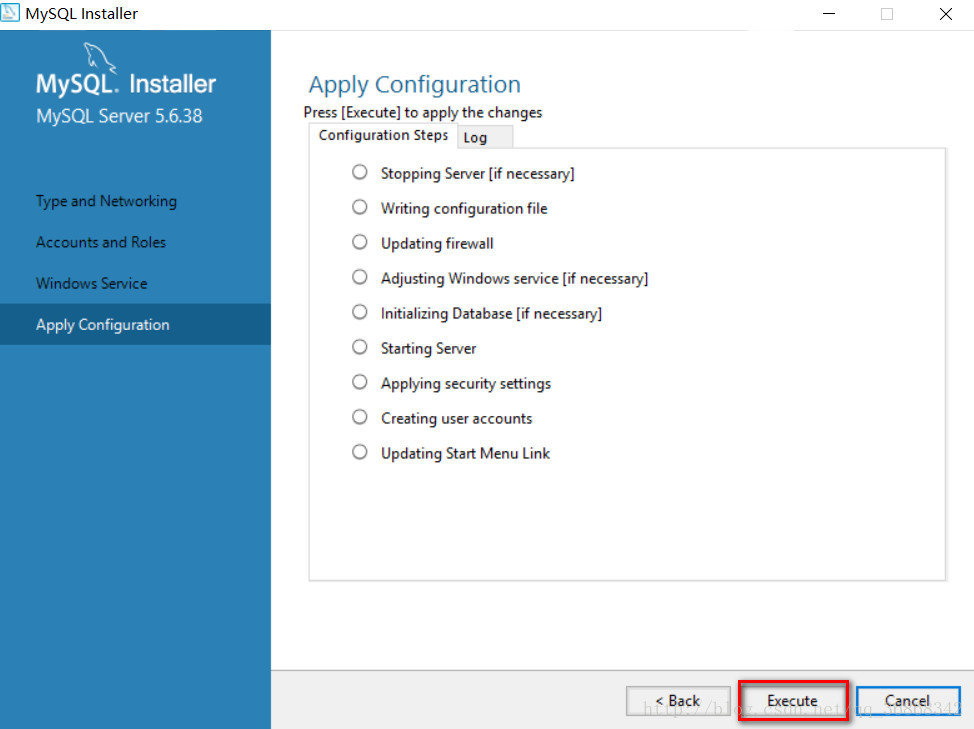Click 'Adjusting Windows service [if necessary]' text
Viewport: 974px width, 729px height.
514,279
